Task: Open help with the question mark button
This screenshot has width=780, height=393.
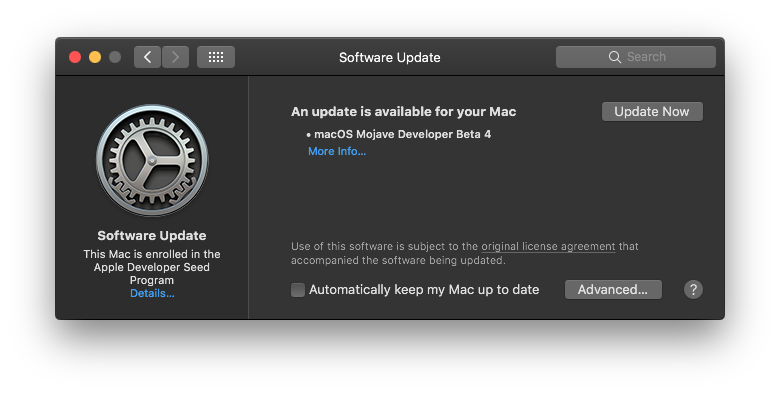Action: coord(693,290)
